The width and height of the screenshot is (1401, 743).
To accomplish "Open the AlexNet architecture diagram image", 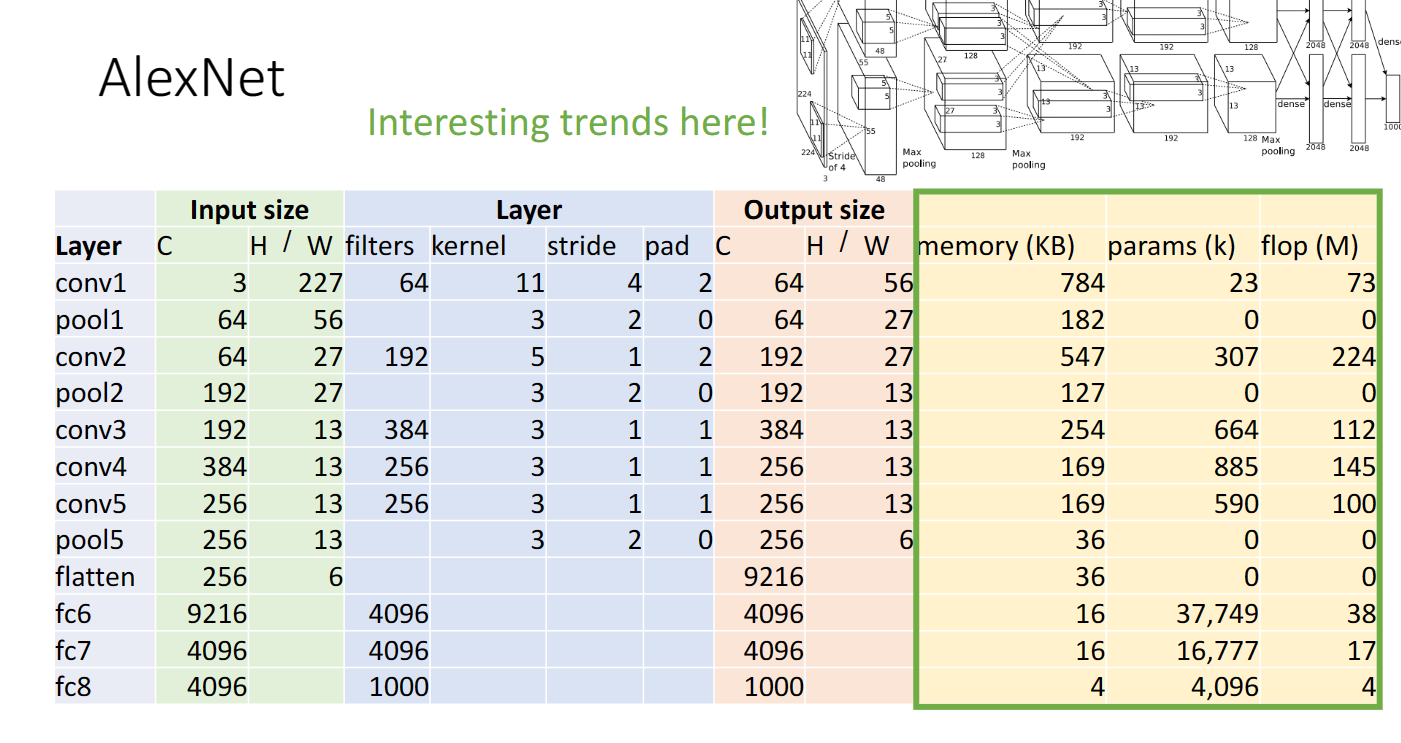I will 1098,91.
